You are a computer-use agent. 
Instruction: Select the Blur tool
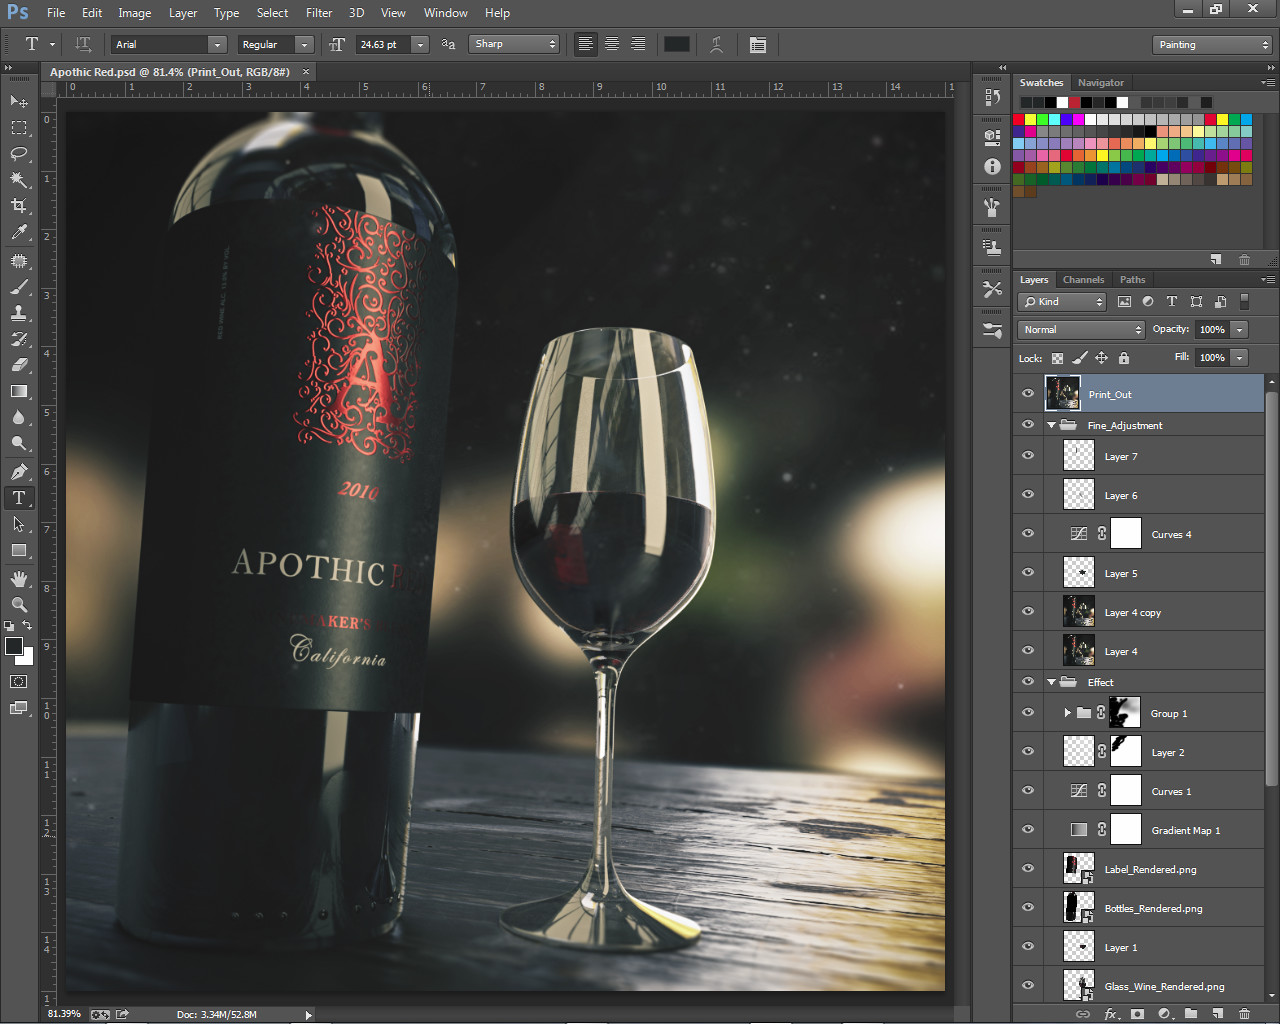pos(19,417)
